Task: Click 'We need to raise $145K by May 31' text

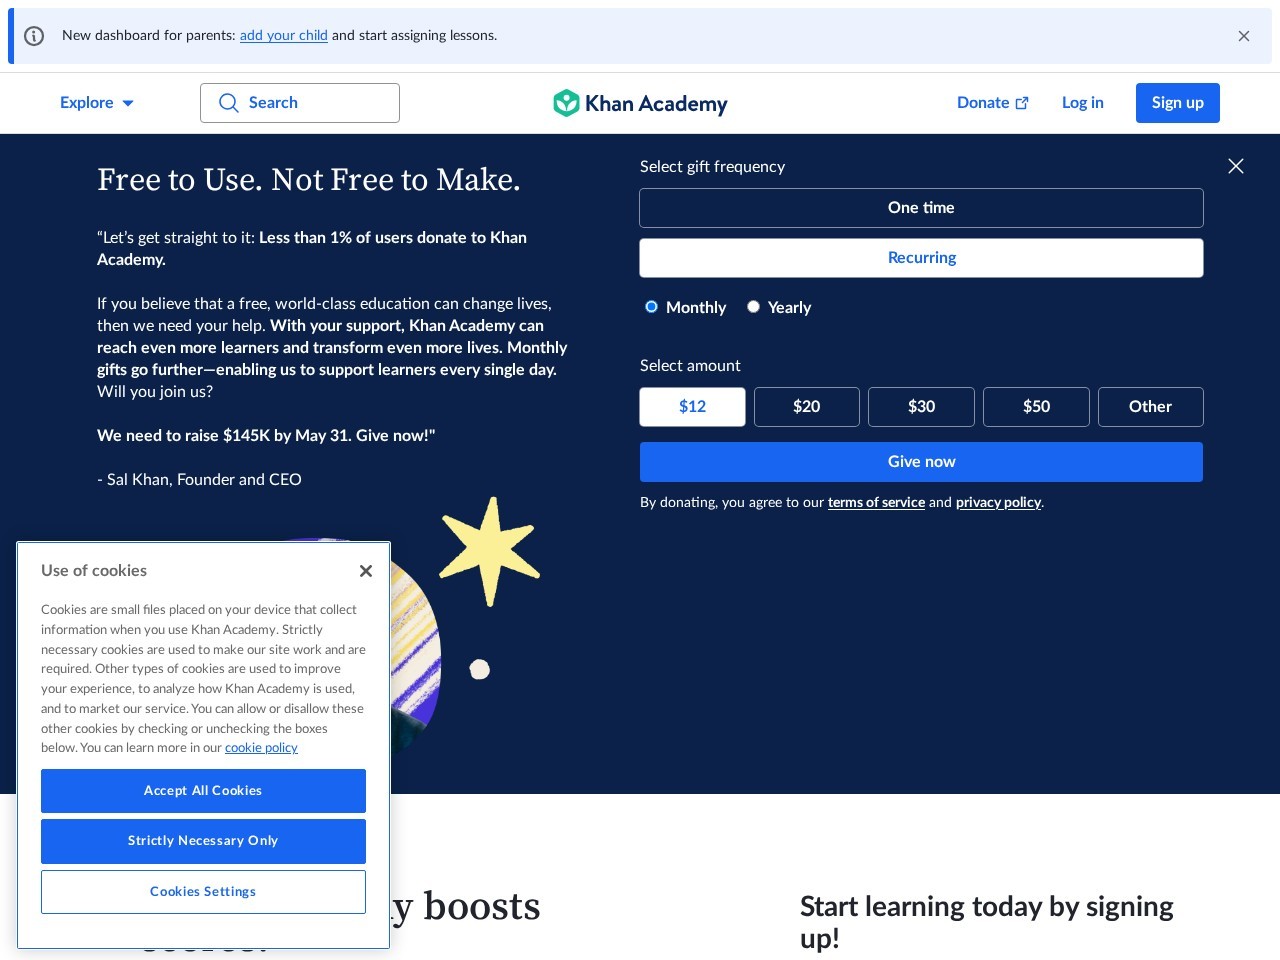Action: pos(222,436)
